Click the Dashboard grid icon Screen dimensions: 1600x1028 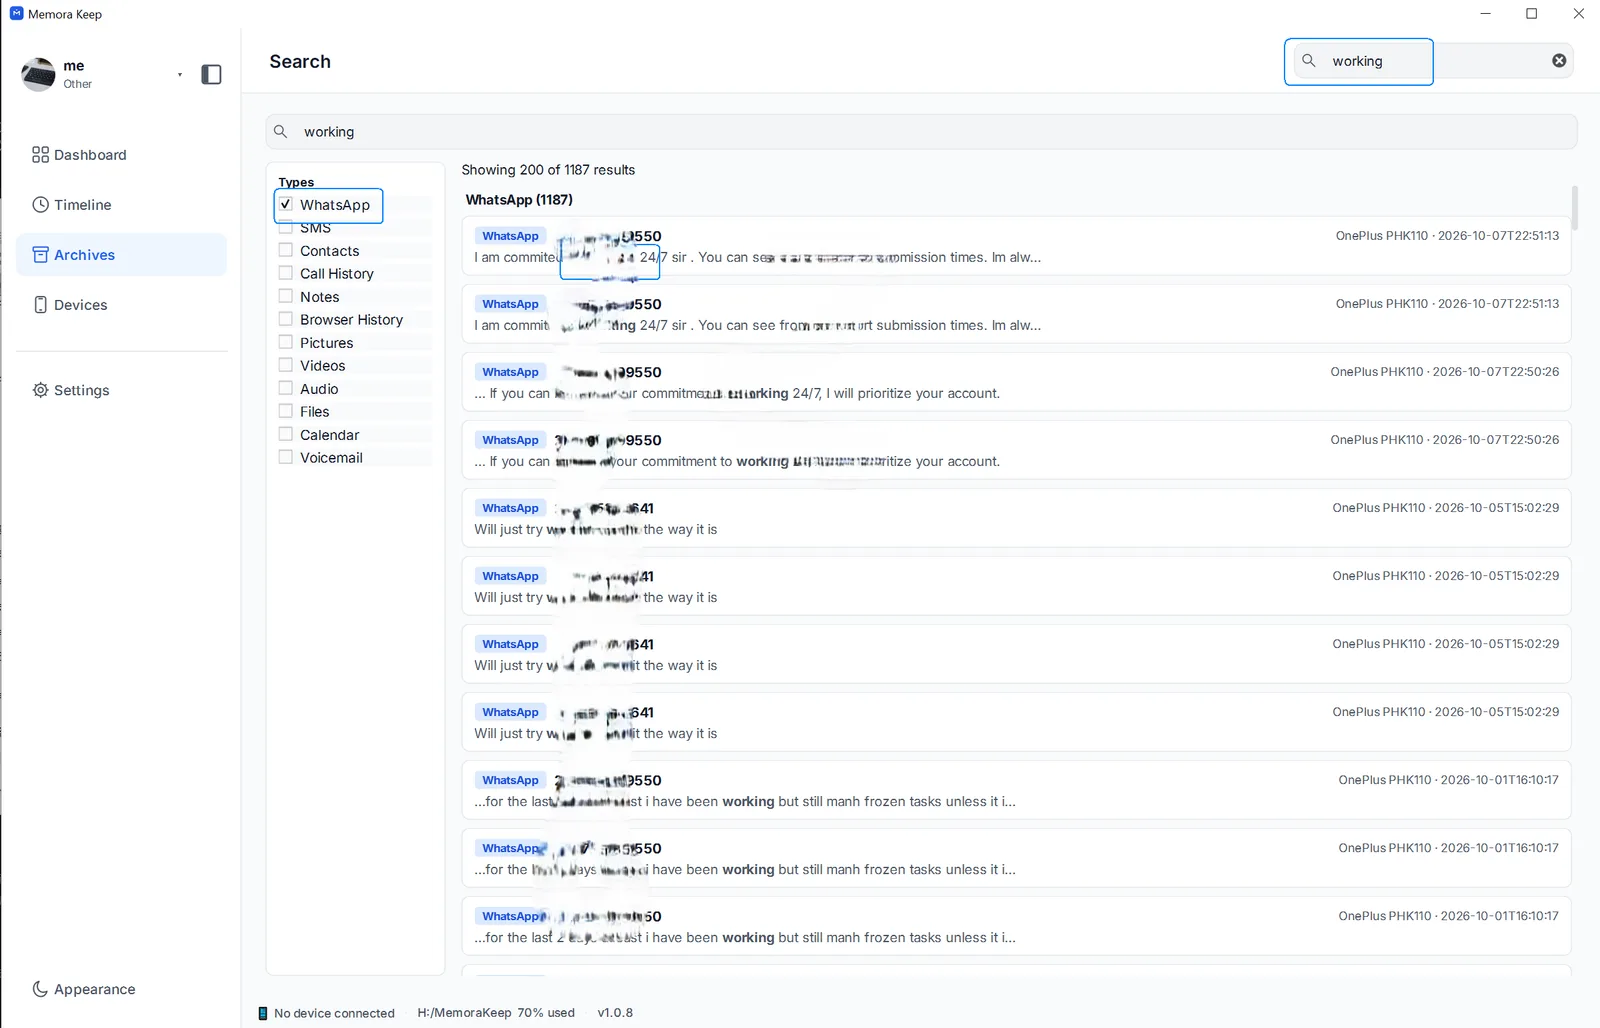(40, 155)
